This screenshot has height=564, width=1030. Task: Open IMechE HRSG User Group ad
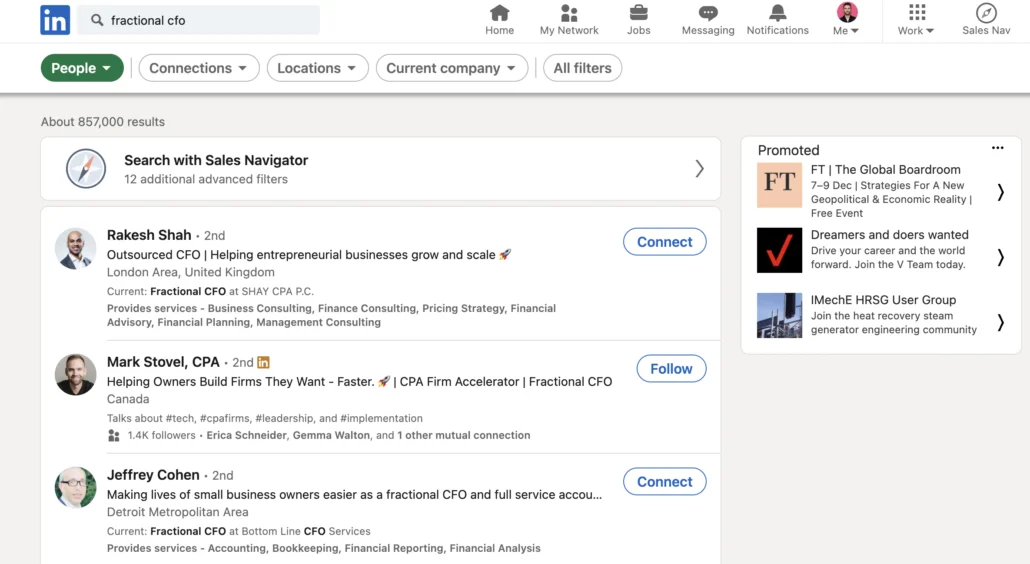click(883, 299)
